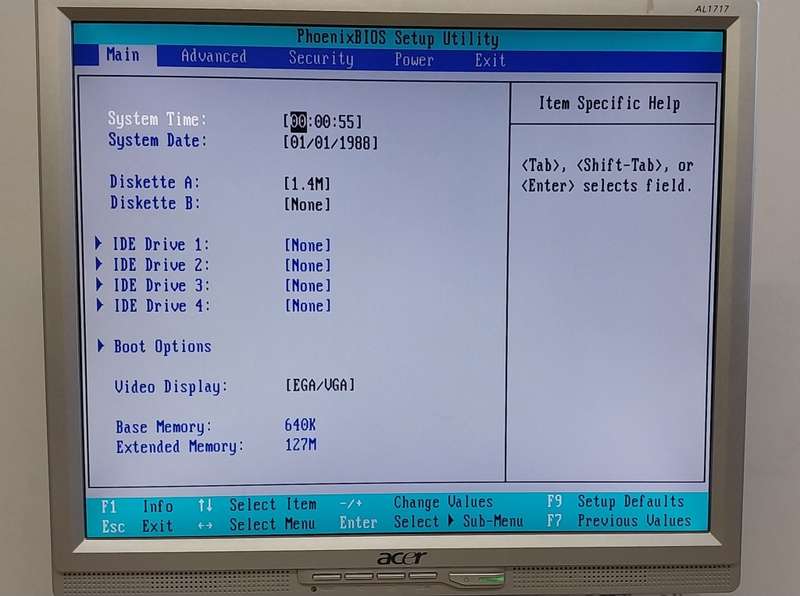
Task: Click the IDE Drive 3 None value
Action: coord(308,285)
